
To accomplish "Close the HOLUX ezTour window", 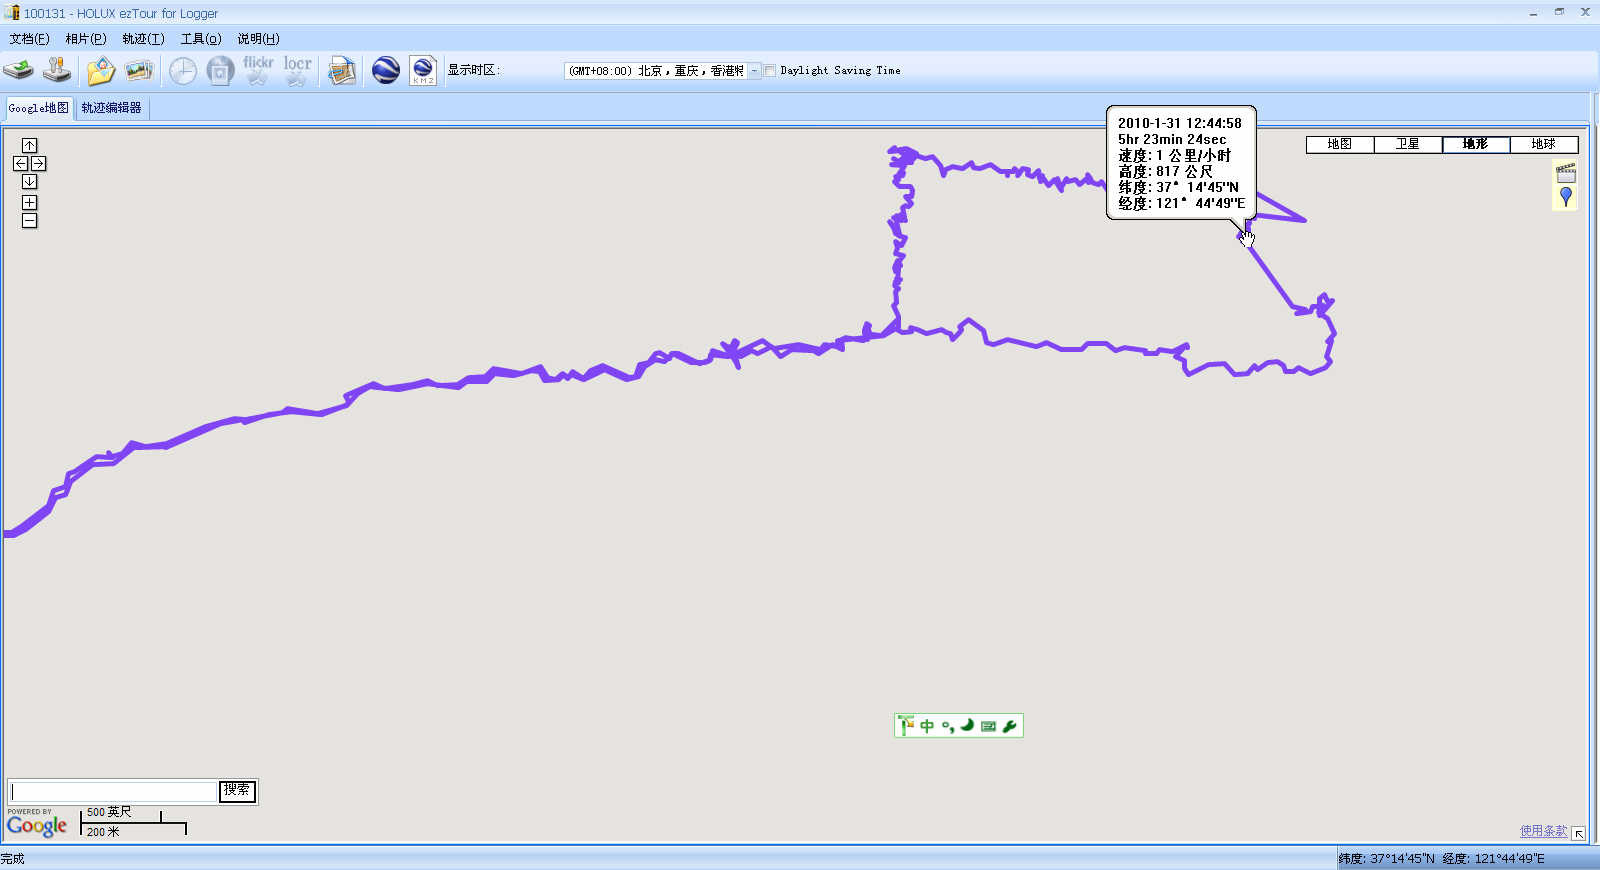I will click(x=1585, y=12).
